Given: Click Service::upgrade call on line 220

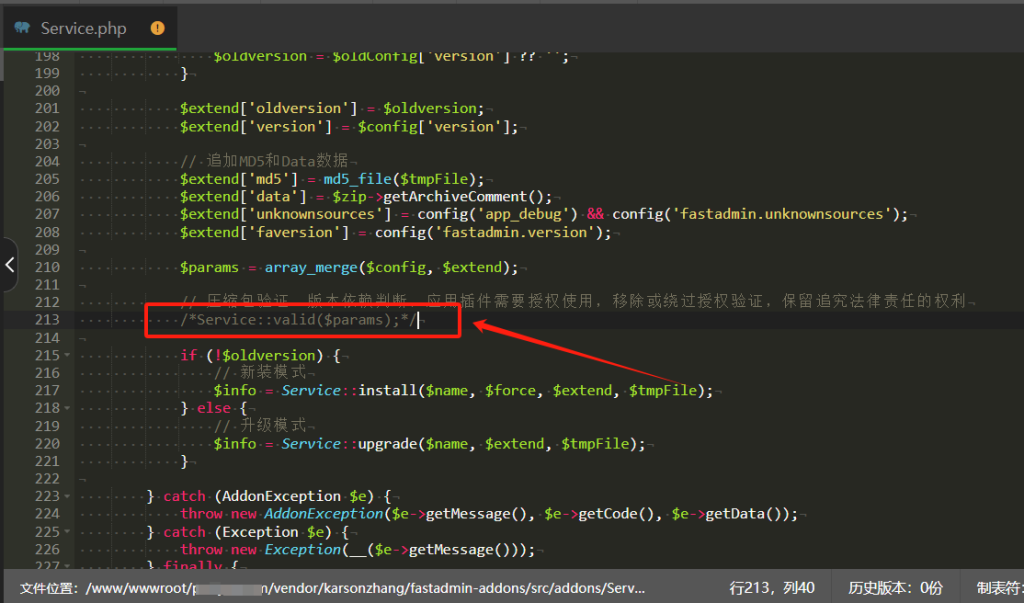Looking at the screenshot, I should (x=349, y=444).
